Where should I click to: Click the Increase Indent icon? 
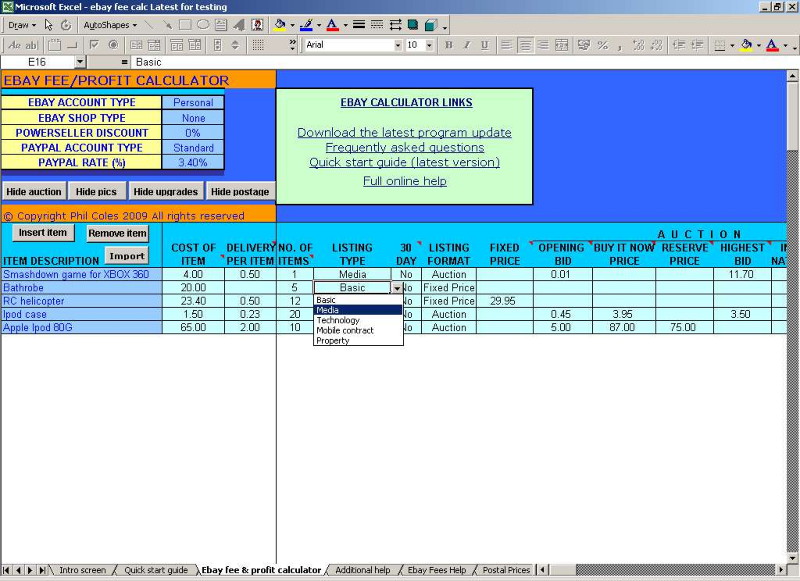tap(696, 45)
